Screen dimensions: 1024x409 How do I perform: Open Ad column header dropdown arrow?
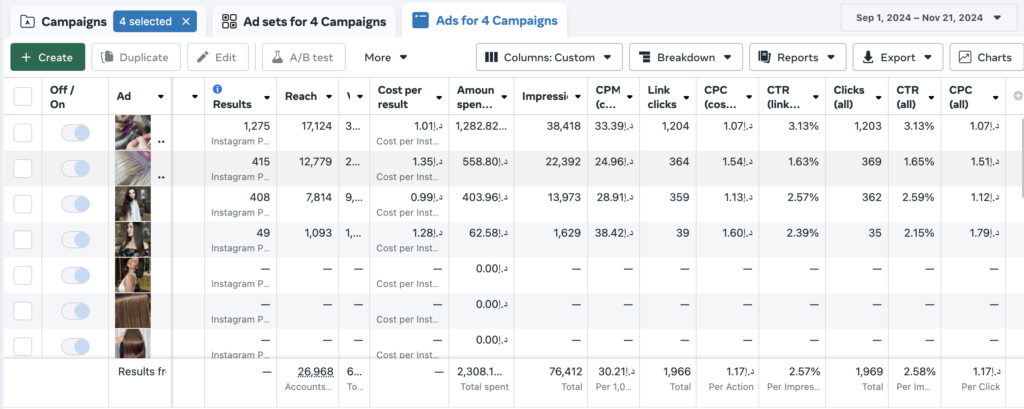pyautogui.click(x=161, y=97)
